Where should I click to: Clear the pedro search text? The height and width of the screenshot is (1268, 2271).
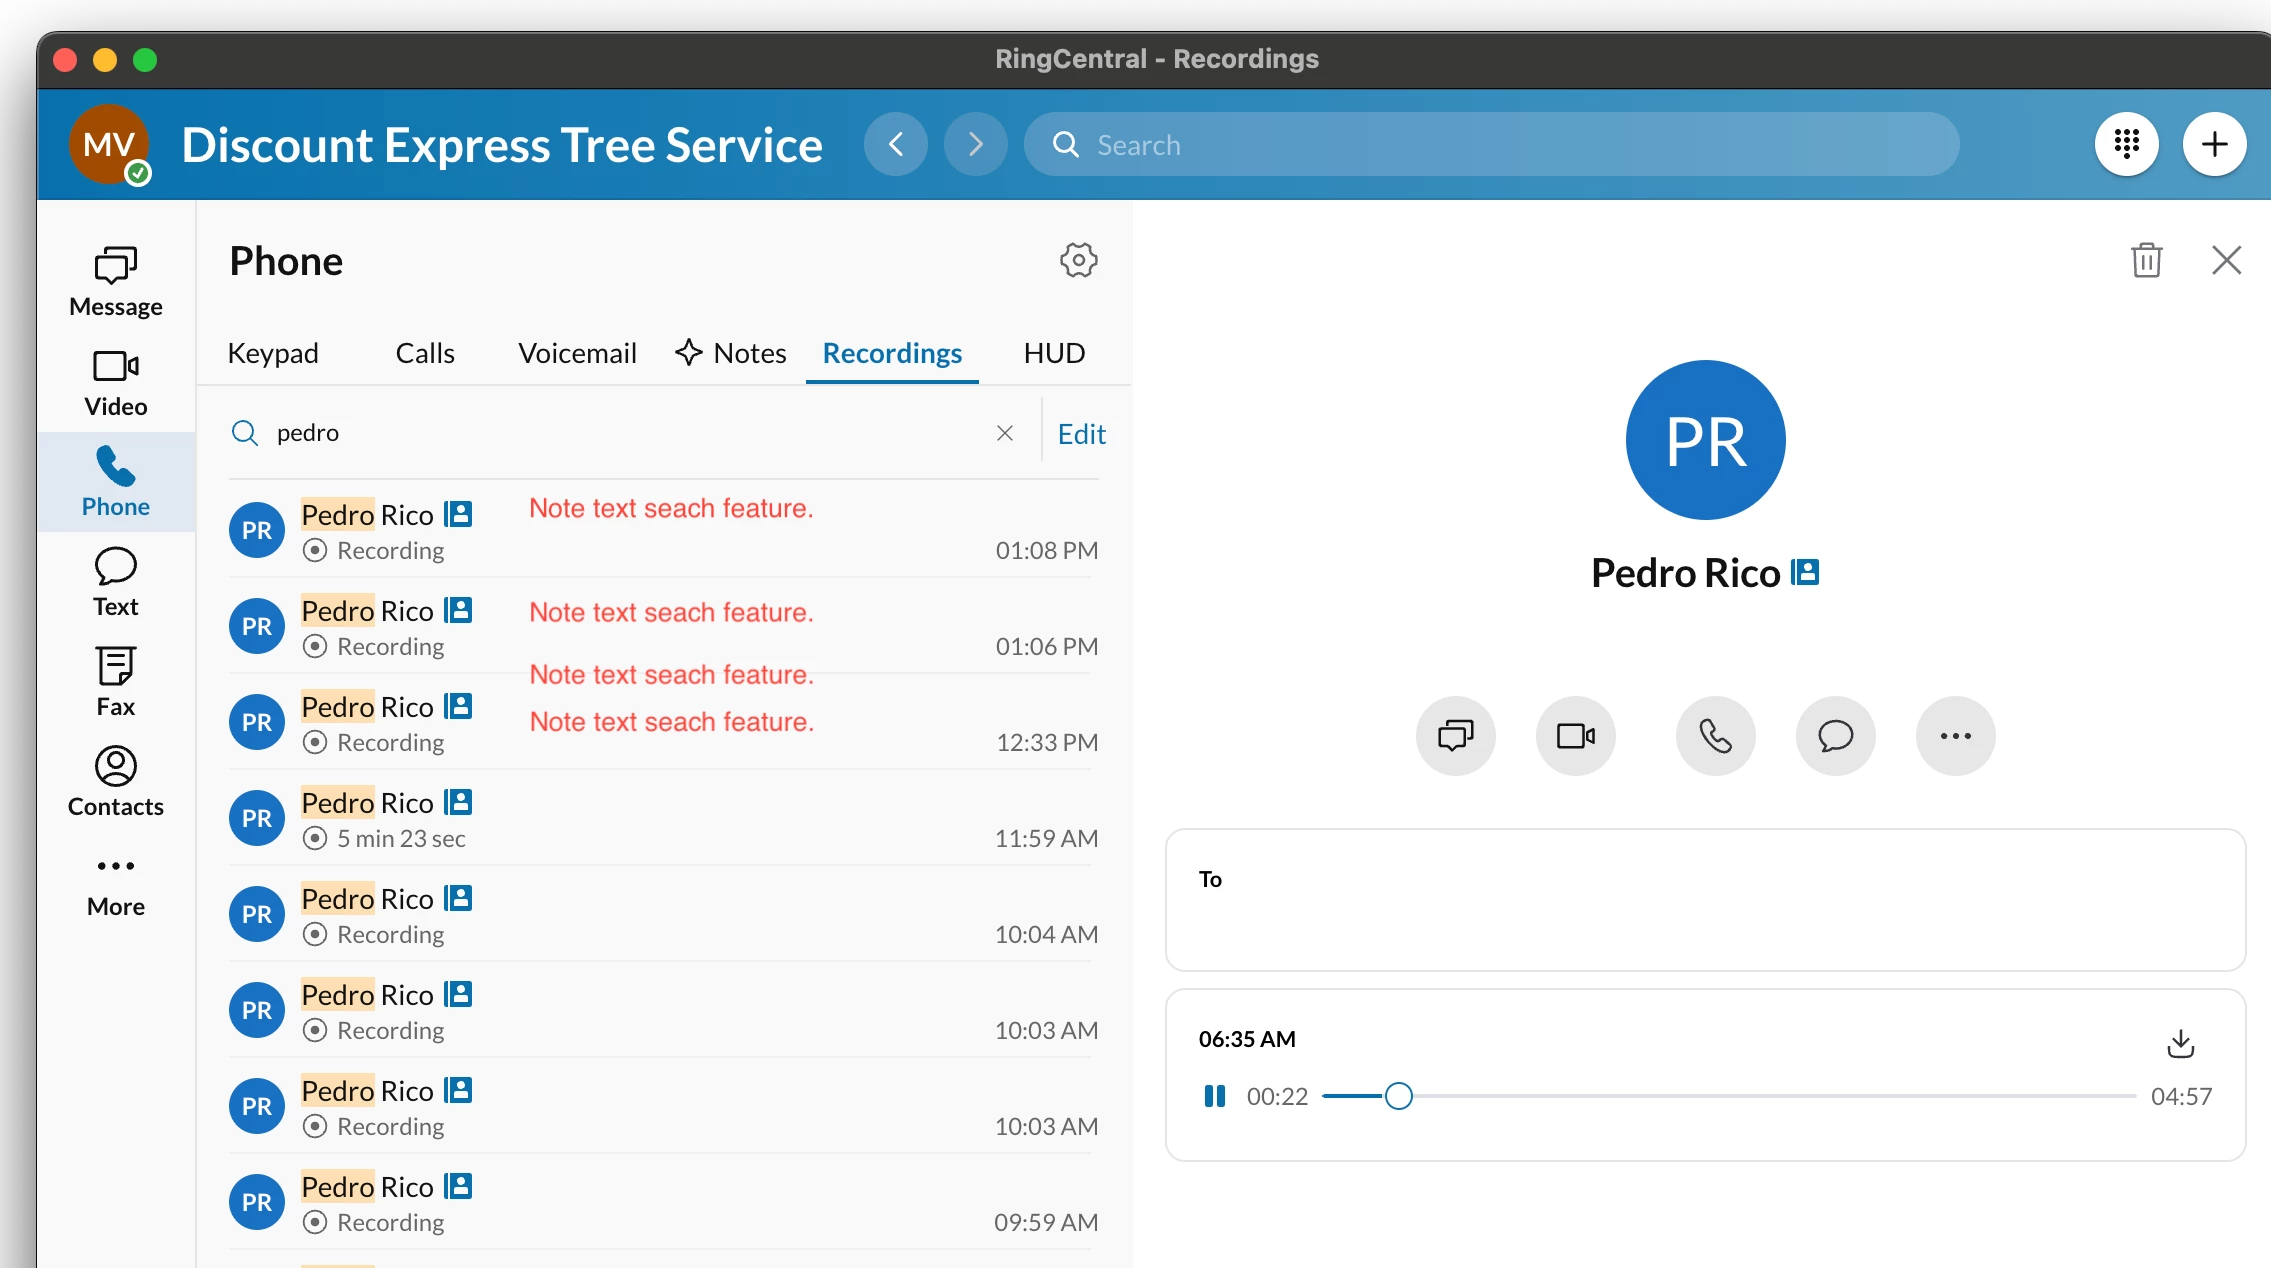tap(1005, 432)
